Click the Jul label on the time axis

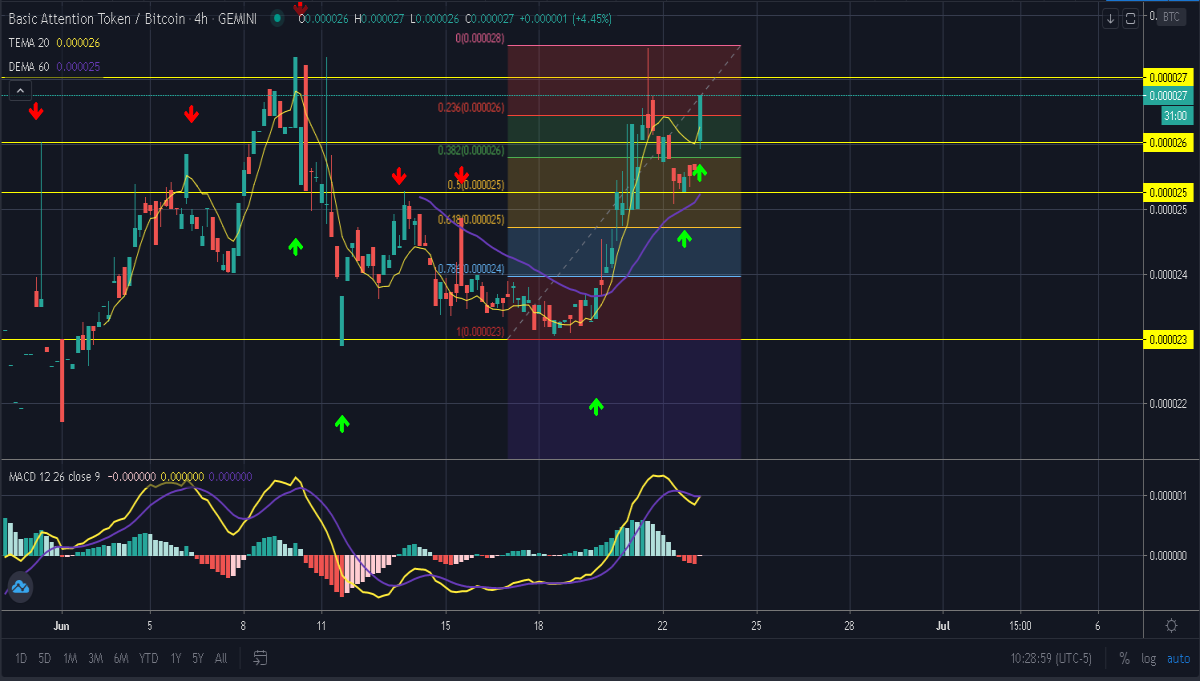pos(943,625)
